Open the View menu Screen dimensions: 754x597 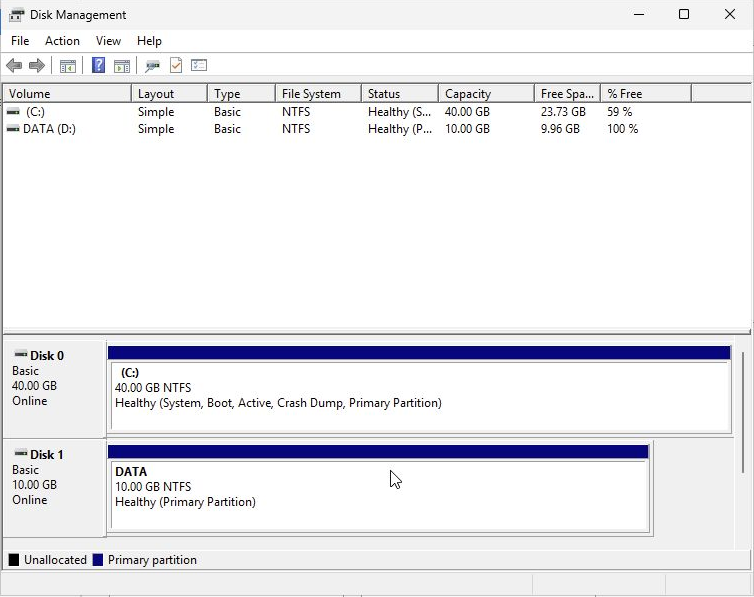pyautogui.click(x=108, y=41)
